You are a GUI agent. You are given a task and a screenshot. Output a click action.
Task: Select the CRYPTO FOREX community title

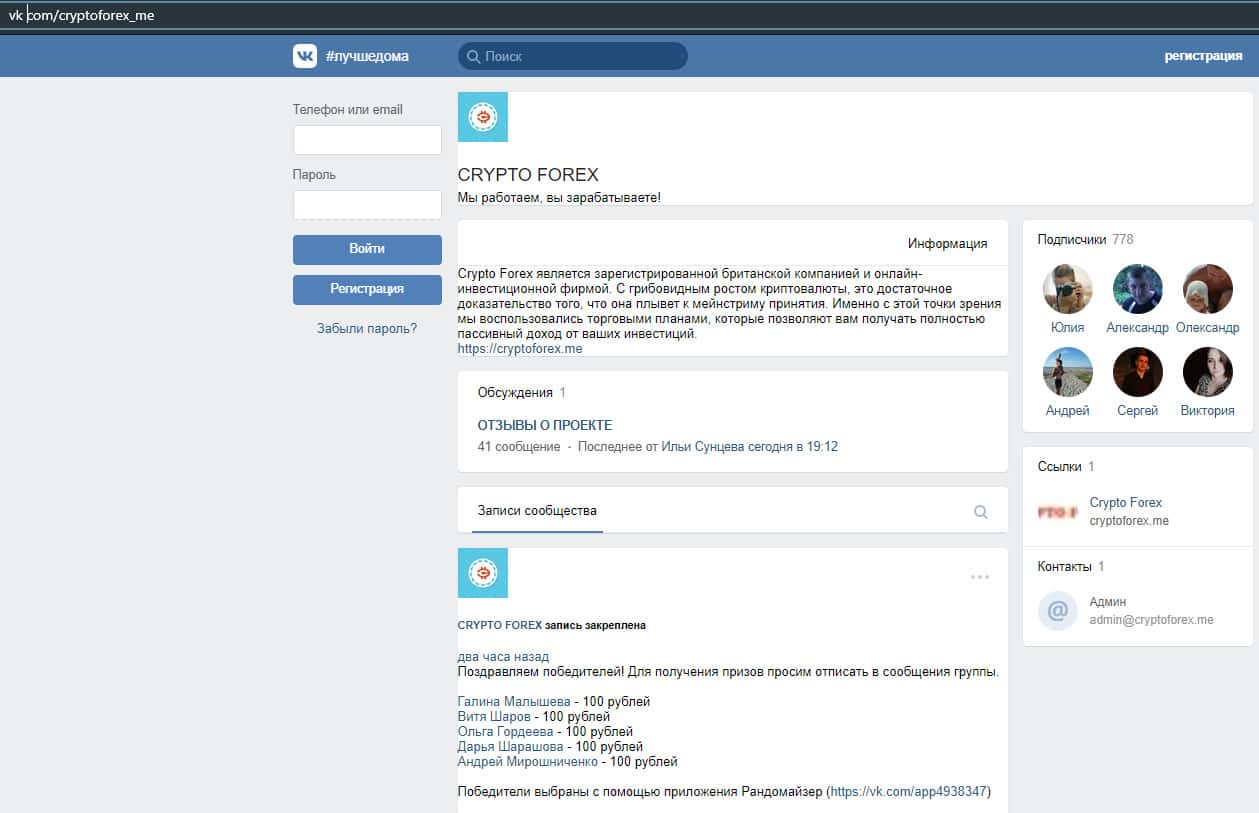coord(528,175)
